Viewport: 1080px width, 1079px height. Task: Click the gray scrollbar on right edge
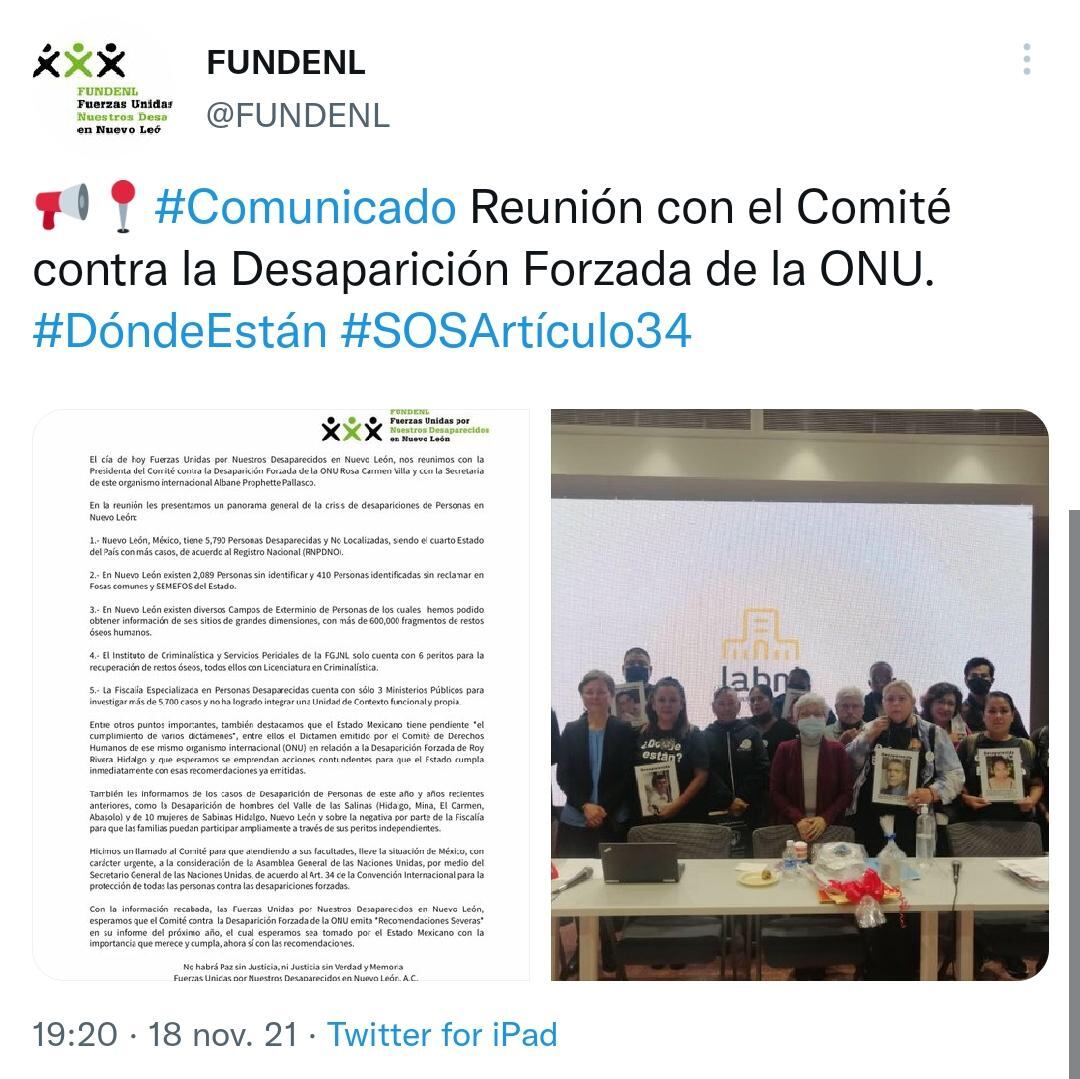[1074, 794]
